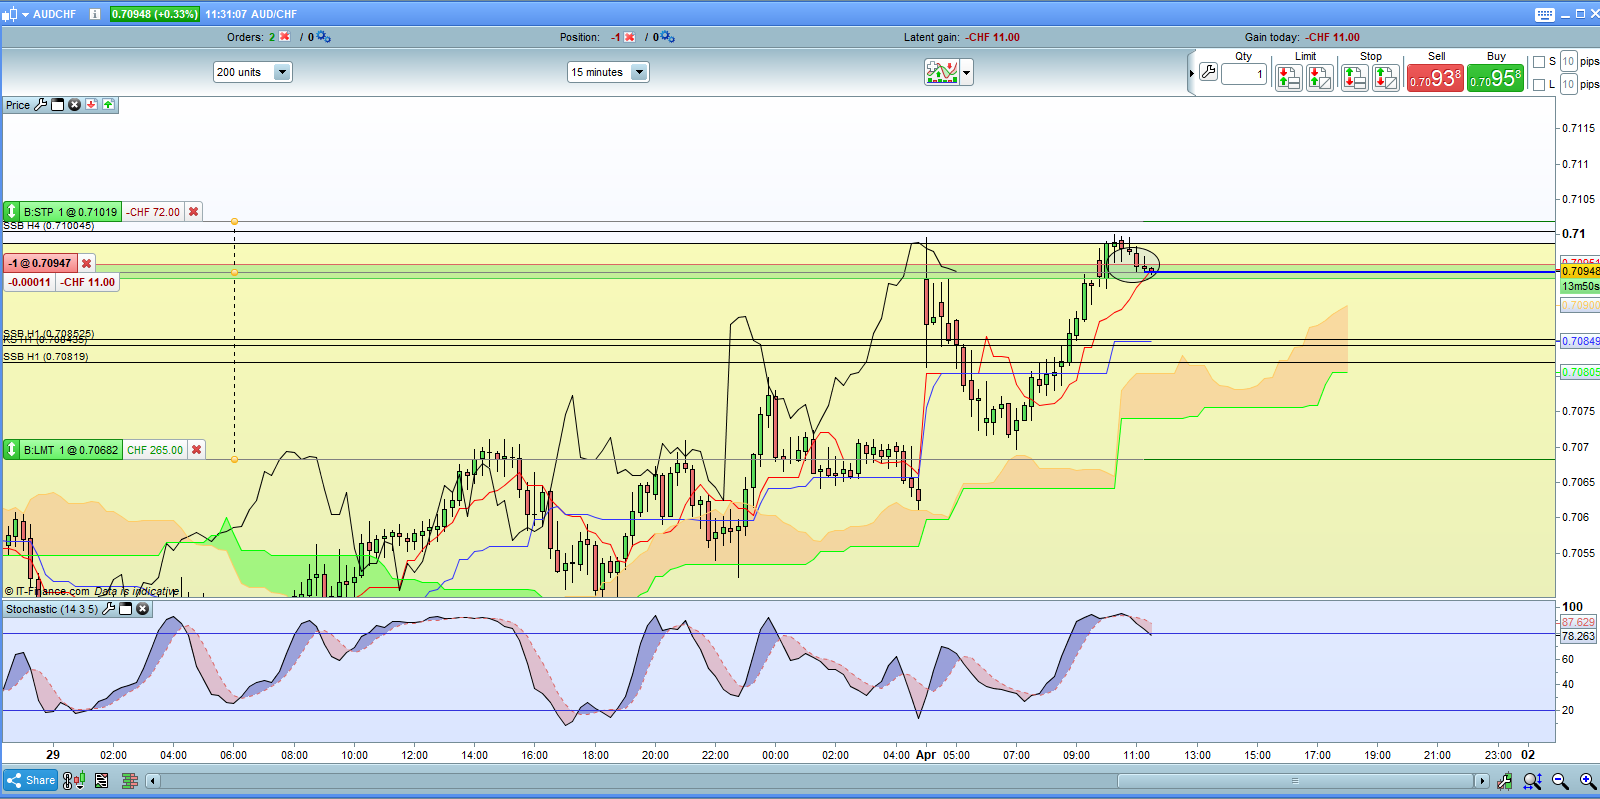Screen dimensions: 1600x799
Task: Click the Share button
Action: pos(30,780)
